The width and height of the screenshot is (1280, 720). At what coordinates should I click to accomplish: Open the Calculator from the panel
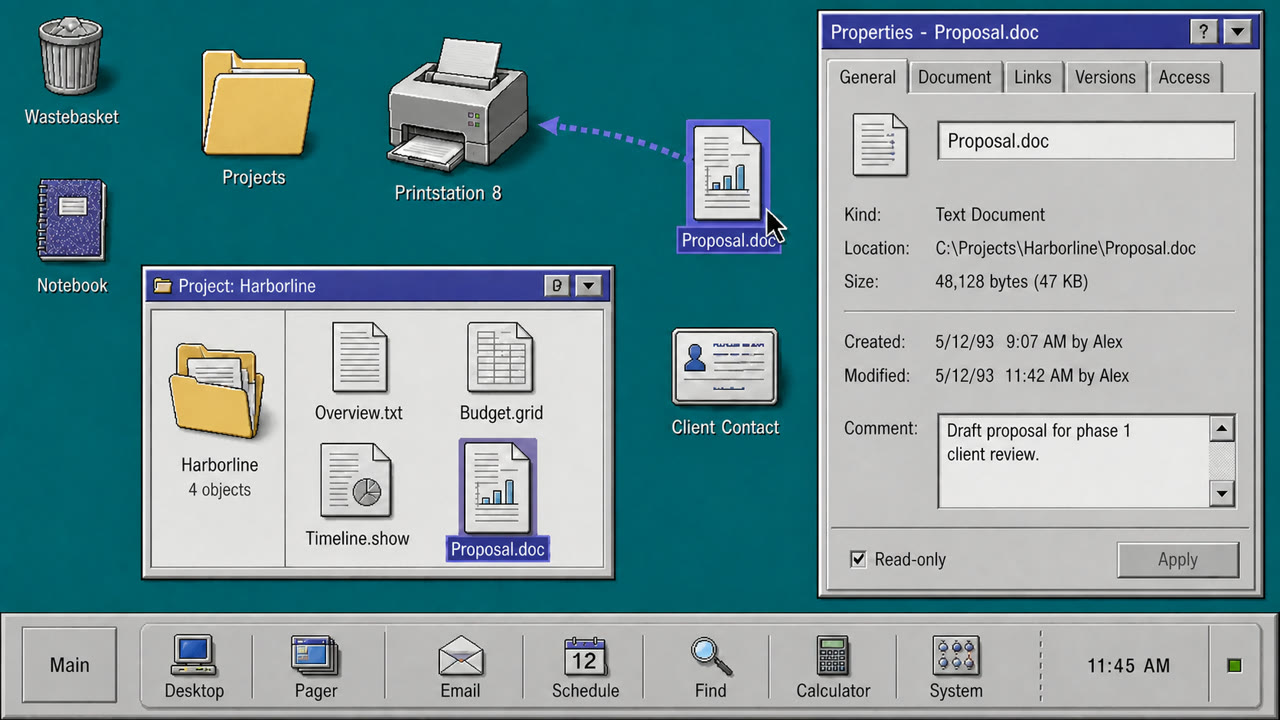pos(833,666)
